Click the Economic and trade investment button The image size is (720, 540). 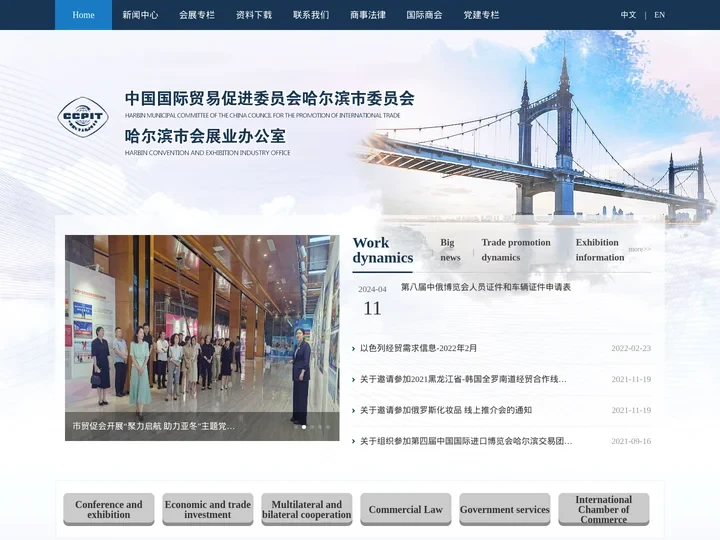click(x=208, y=509)
